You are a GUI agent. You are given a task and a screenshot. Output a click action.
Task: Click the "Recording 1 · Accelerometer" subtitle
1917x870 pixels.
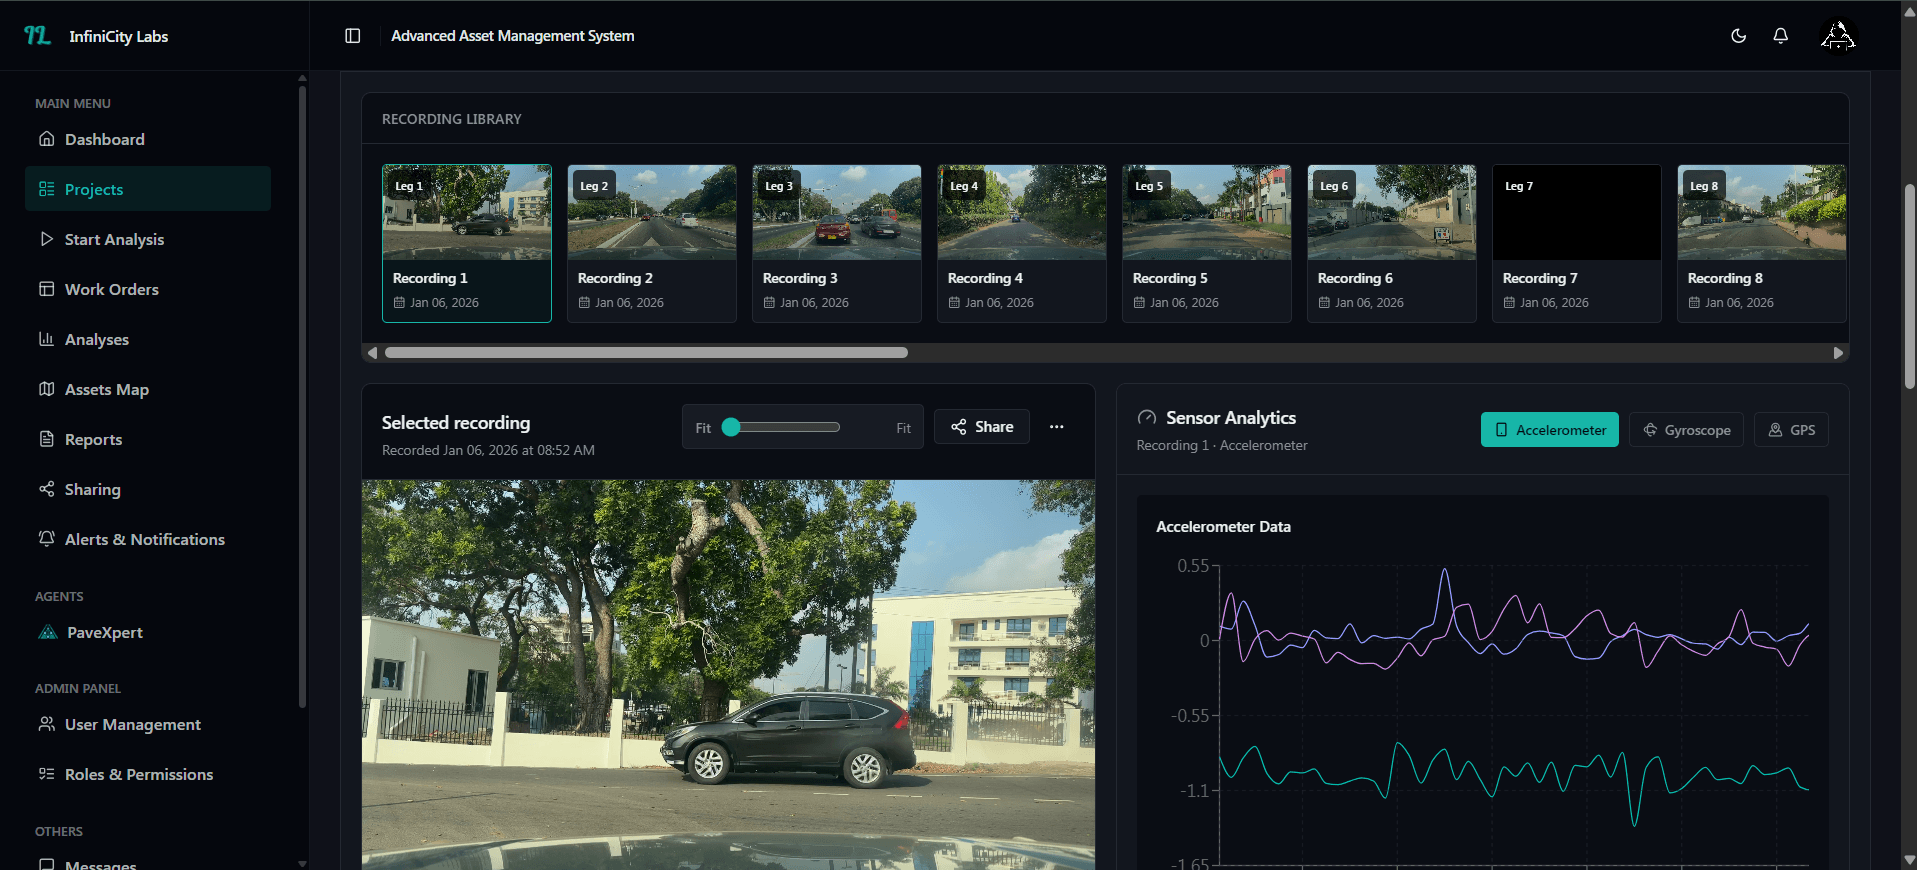[x=1222, y=445]
